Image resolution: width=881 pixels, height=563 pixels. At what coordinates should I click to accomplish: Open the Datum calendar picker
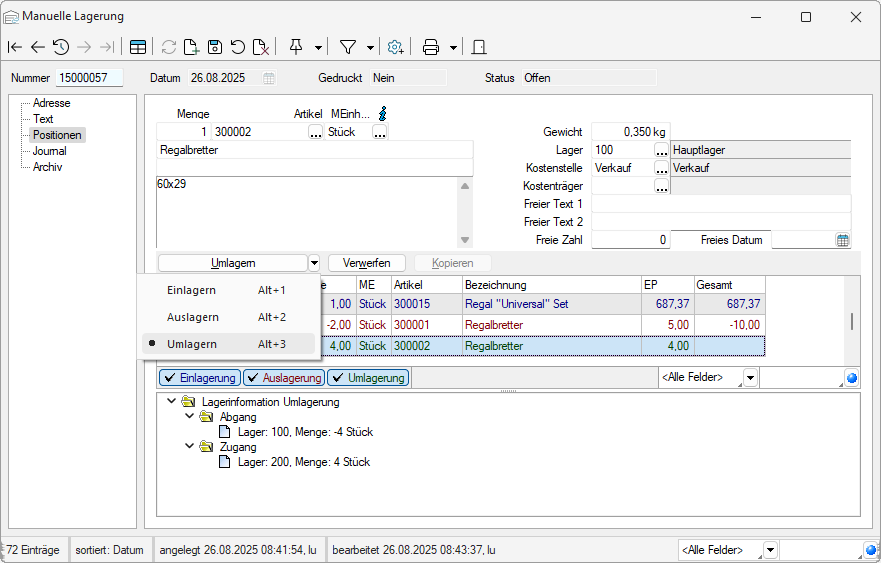pyautogui.click(x=268, y=78)
